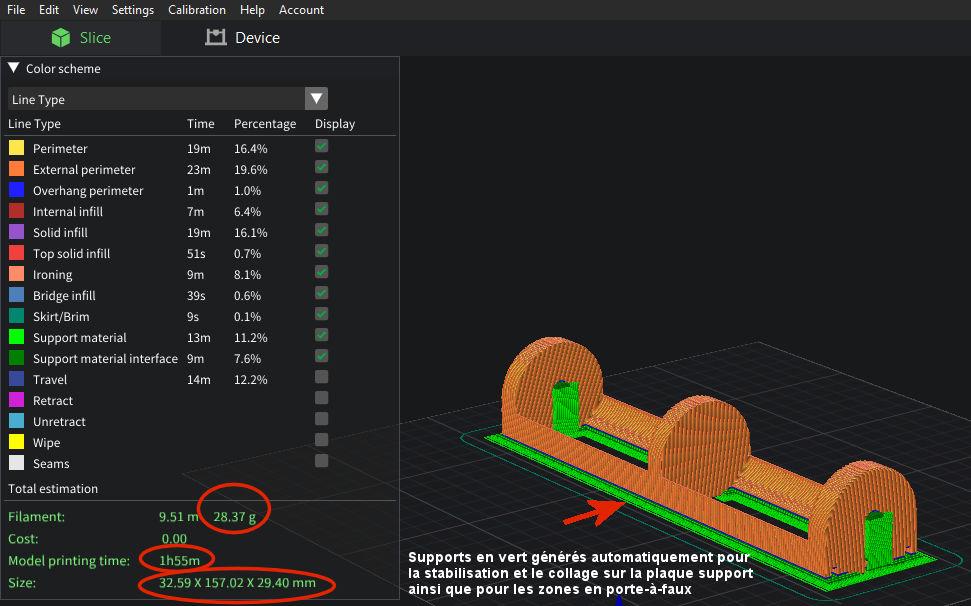Switch to the Device tab
This screenshot has height=606, width=971.
pos(243,38)
